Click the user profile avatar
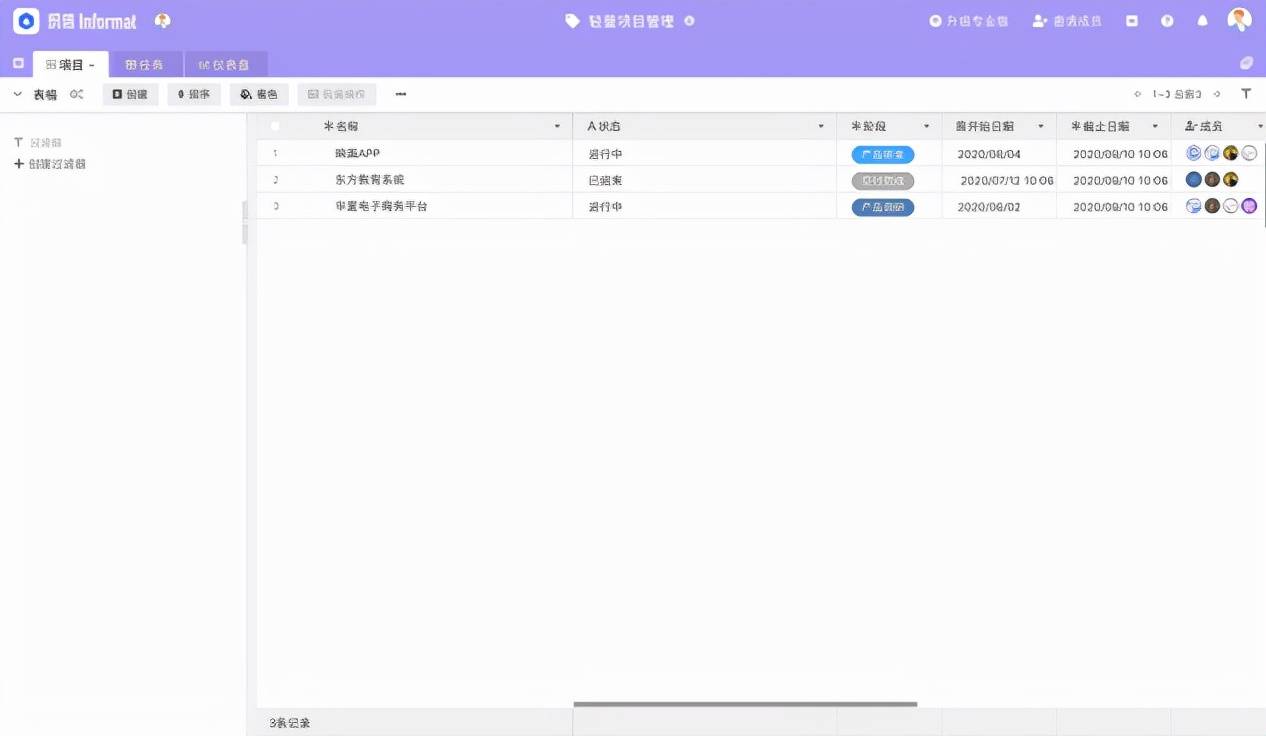The width and height of the screenshot is (1266, 736). (x=1239, y=20)
